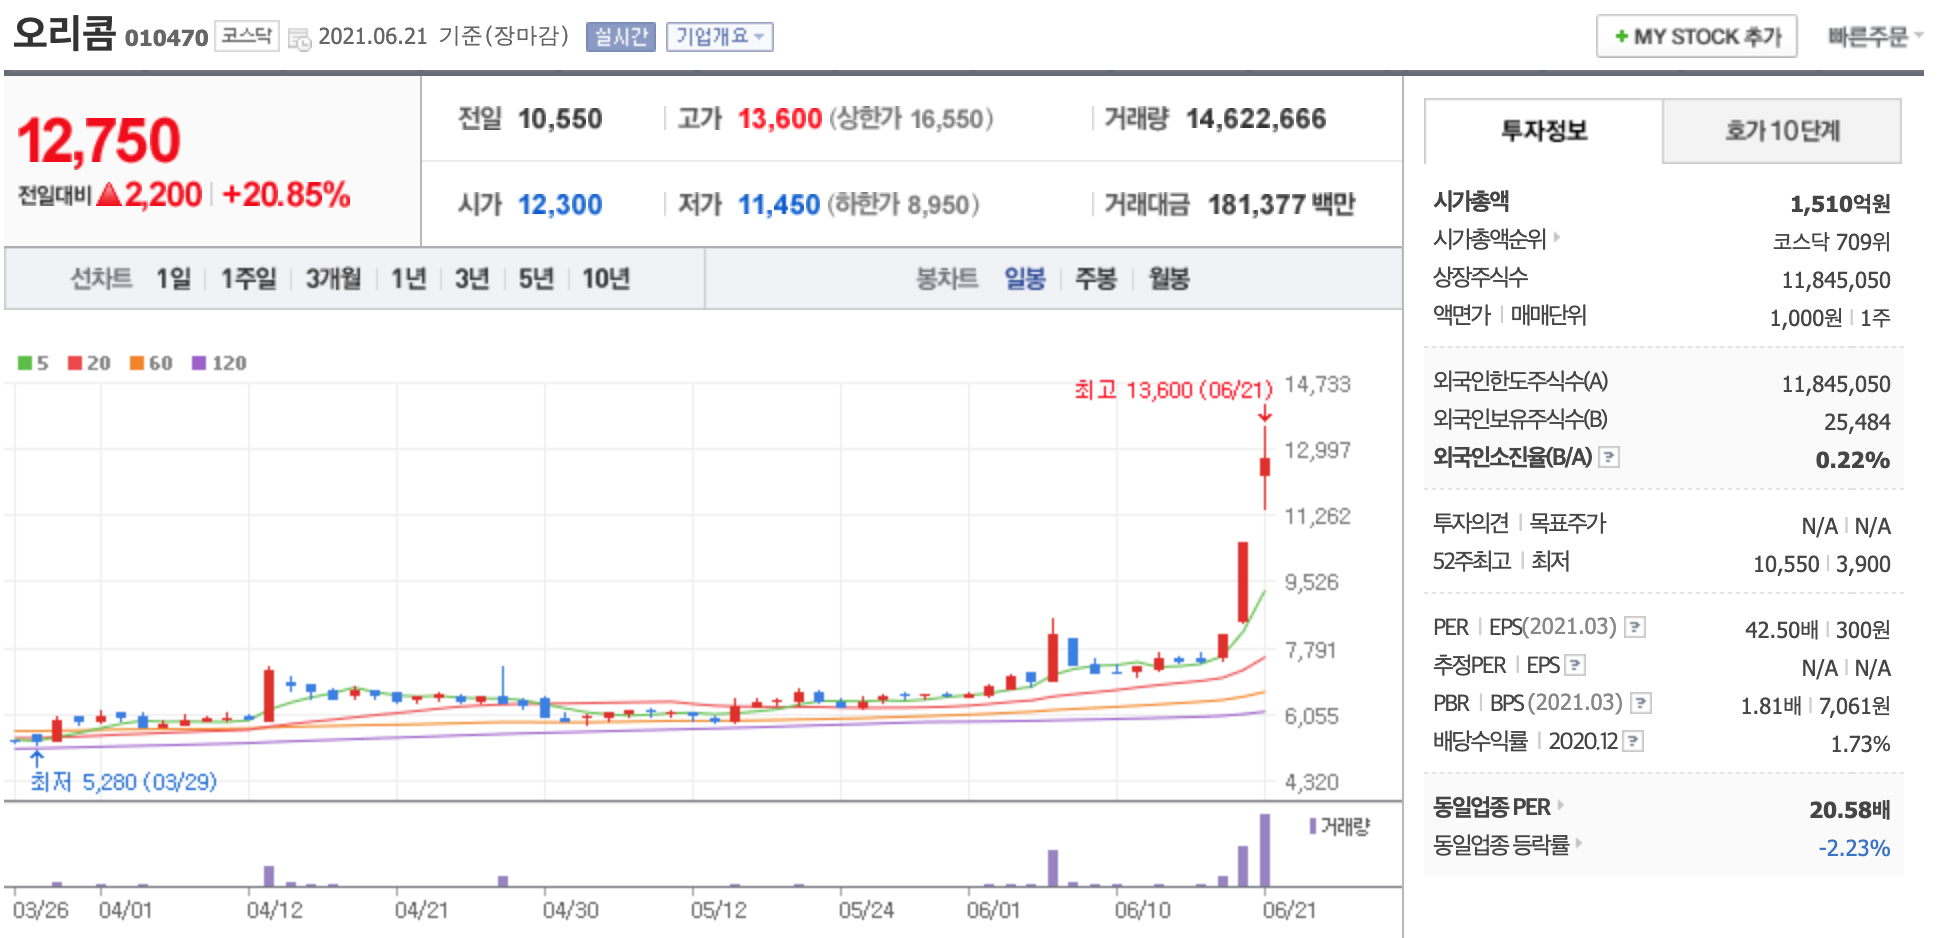Click the 외국인소진율 value 0.22%
The image size is (1938, 938).
[1853, 460]
